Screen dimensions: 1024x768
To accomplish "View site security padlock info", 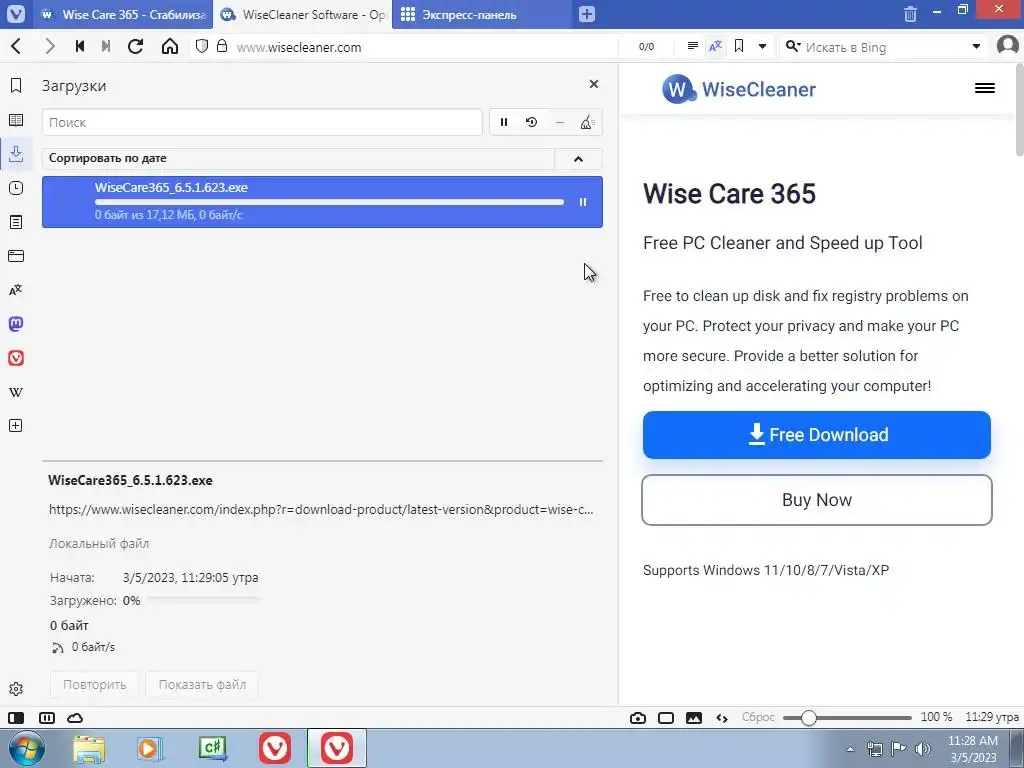I will click(222, 46).
